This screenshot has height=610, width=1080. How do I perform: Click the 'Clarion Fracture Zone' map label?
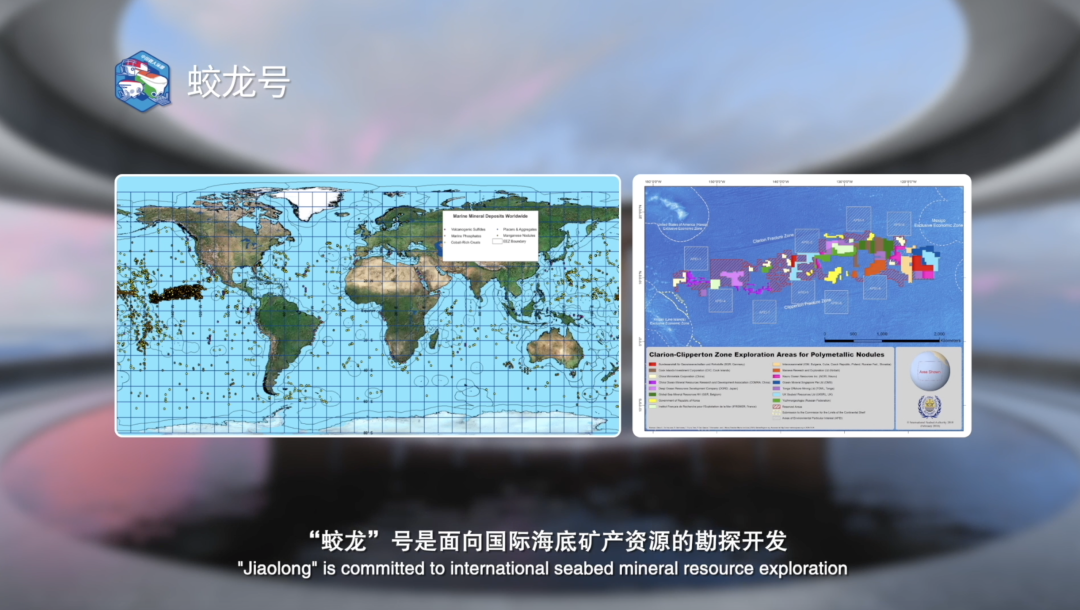[773, 238]
